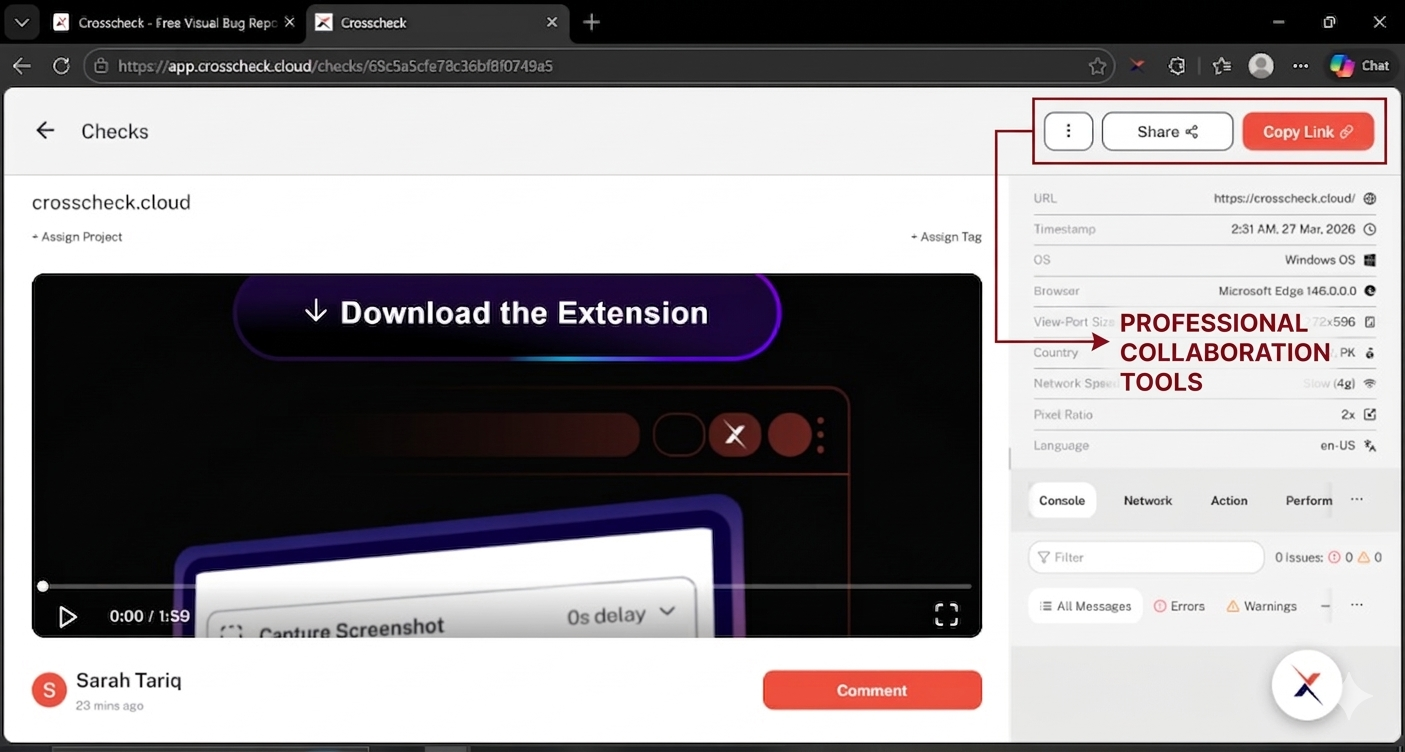1405x752 pixels.
Task: Open the browser tab search chevron
Action: click(21, 21)
